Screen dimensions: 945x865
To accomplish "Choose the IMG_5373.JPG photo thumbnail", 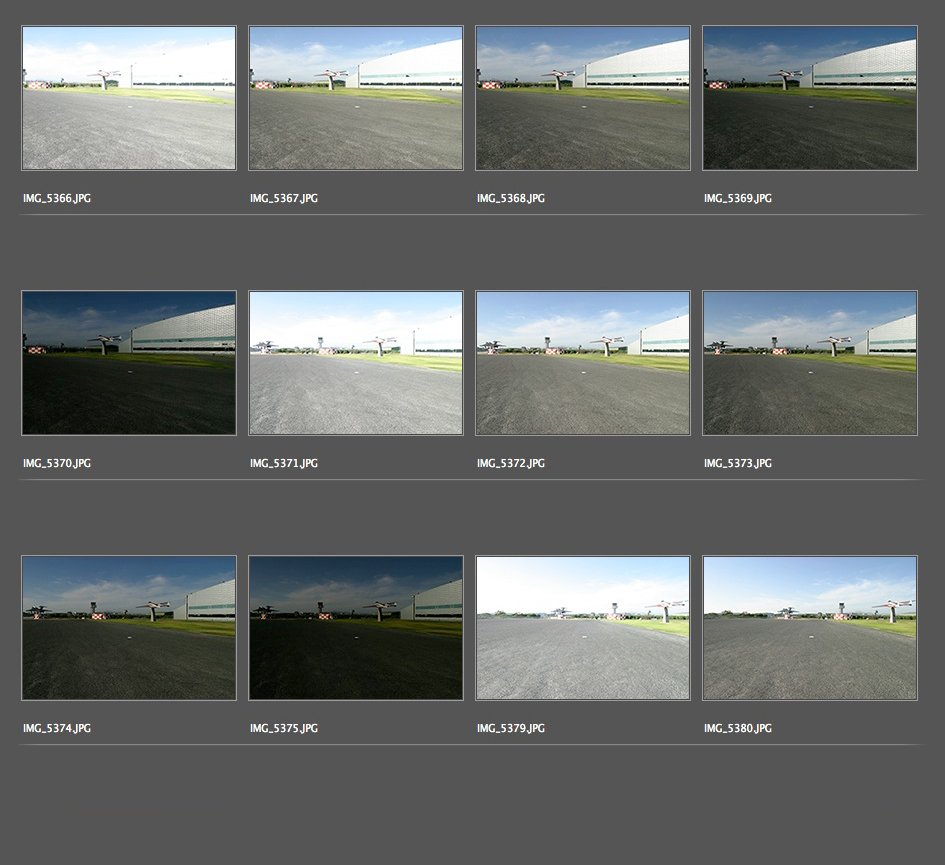I will [x=810, y=363].
